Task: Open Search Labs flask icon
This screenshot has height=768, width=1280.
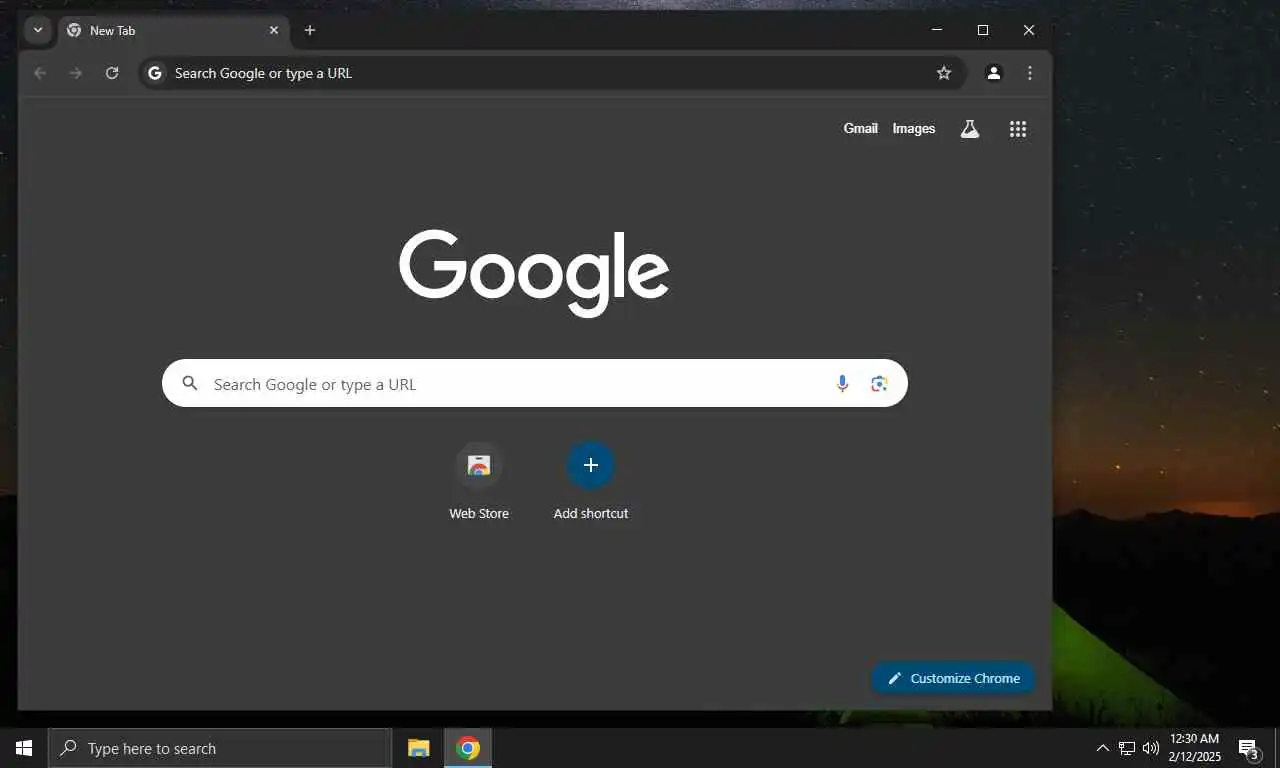Action: (969, 129)
